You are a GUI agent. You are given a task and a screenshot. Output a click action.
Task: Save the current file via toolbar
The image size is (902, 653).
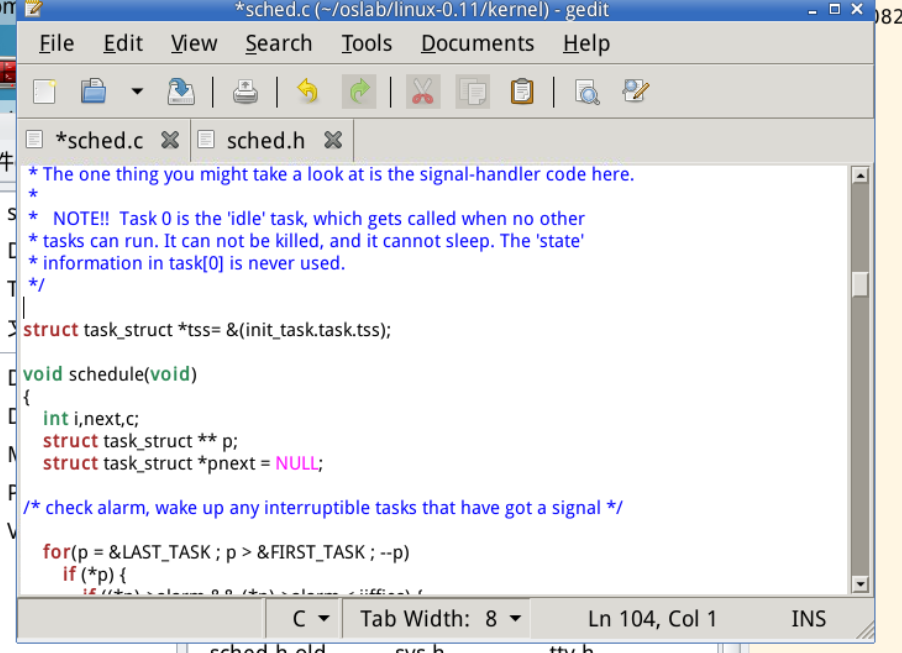181,92
